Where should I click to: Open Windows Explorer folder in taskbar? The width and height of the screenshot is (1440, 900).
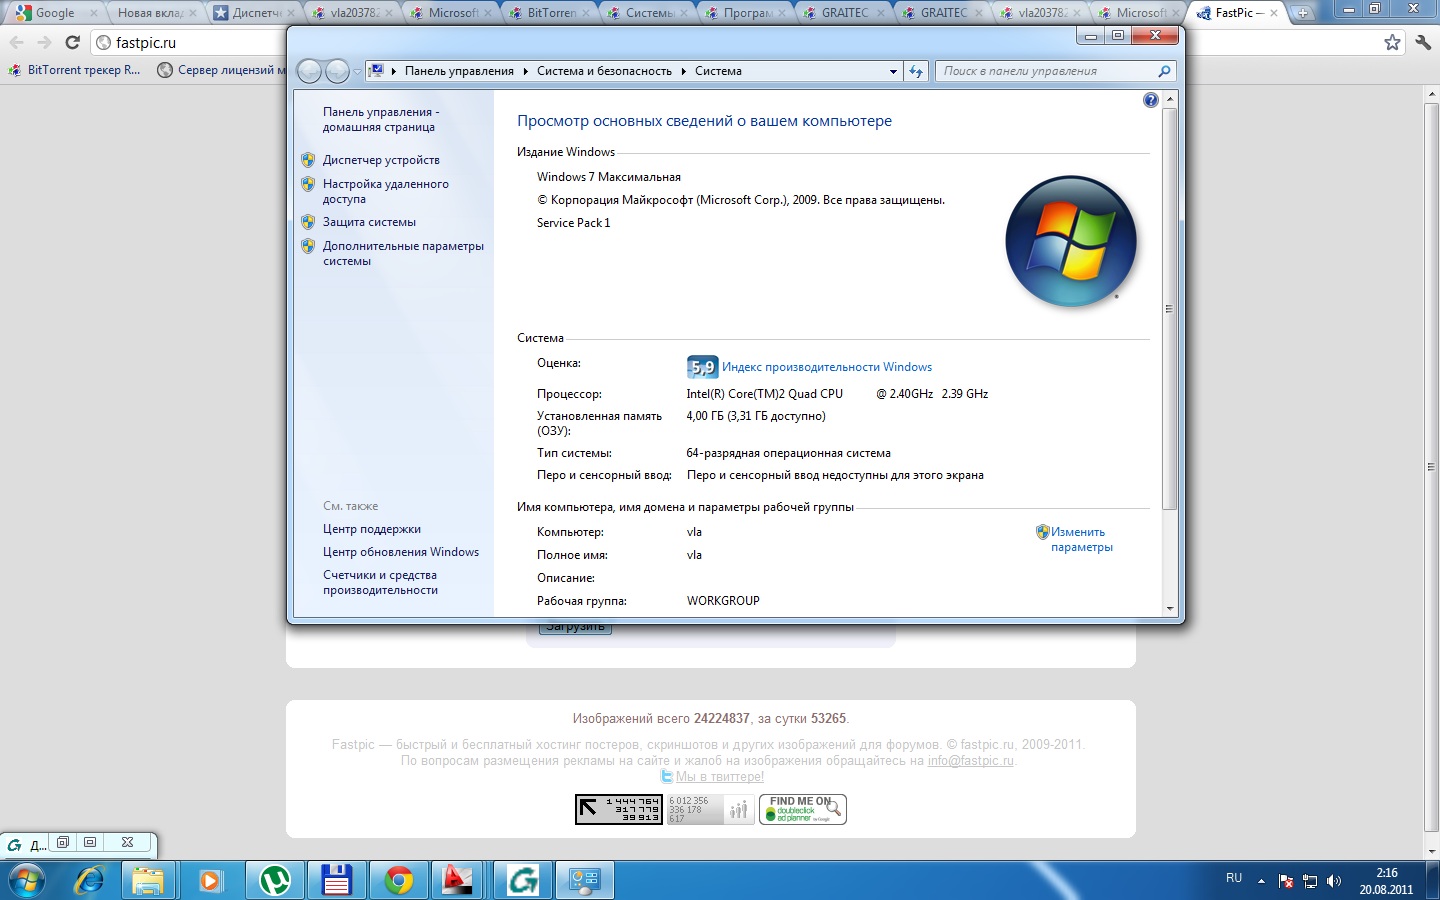(x=148, y=880)
